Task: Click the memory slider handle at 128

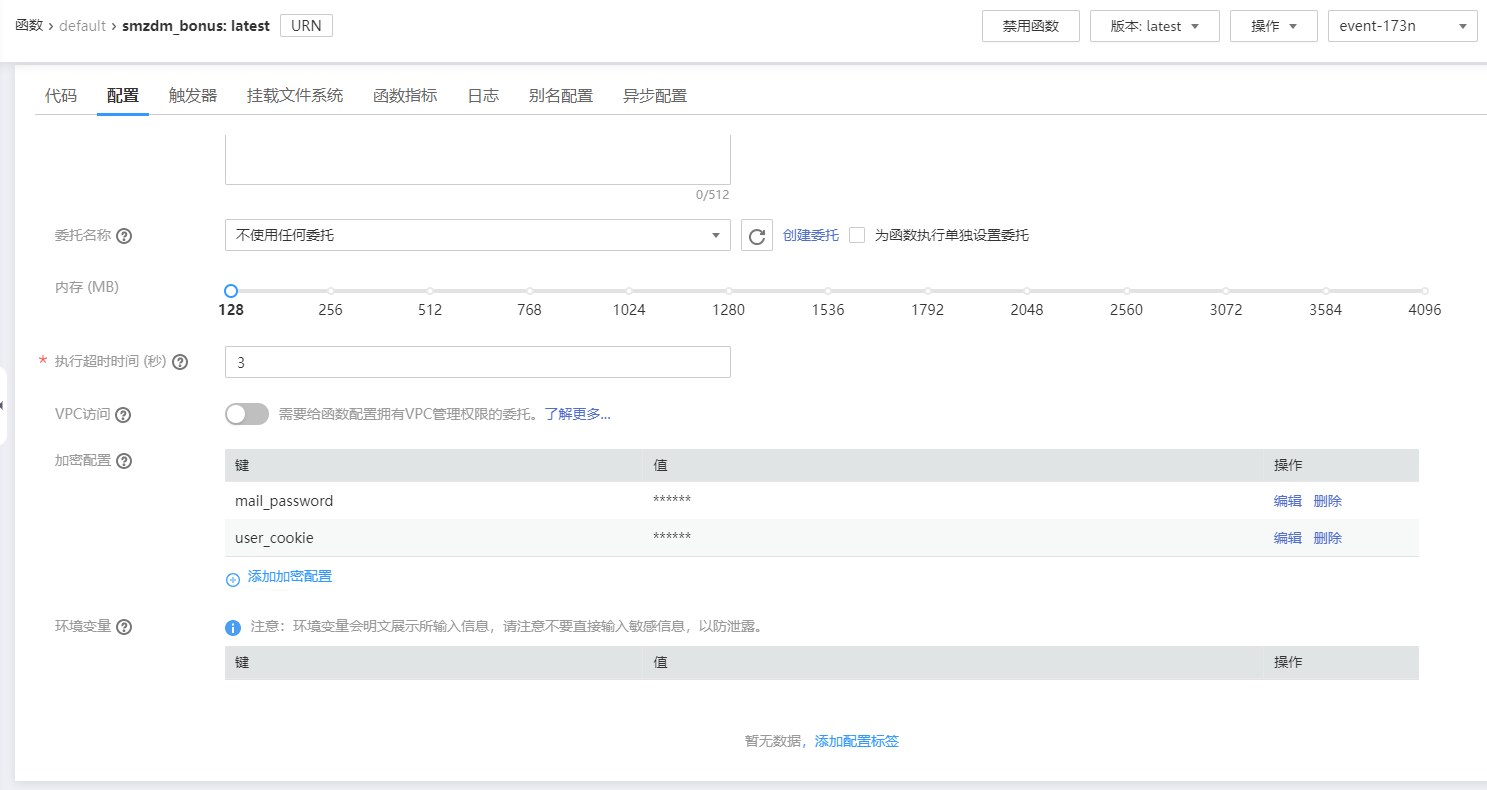Action: click(x=231, y=291)
